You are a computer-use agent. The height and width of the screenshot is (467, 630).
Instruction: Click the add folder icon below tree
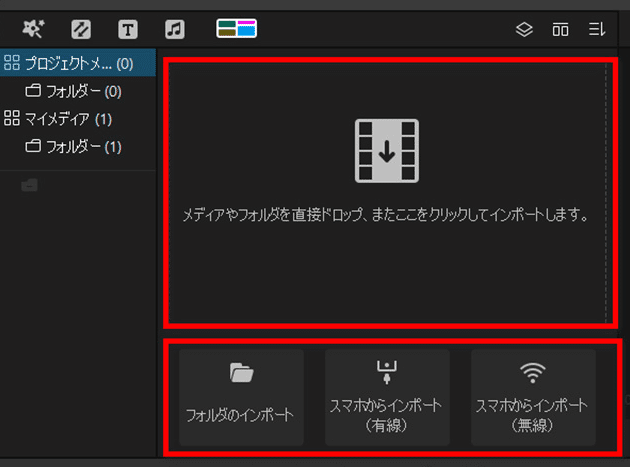tap(29, 184)
